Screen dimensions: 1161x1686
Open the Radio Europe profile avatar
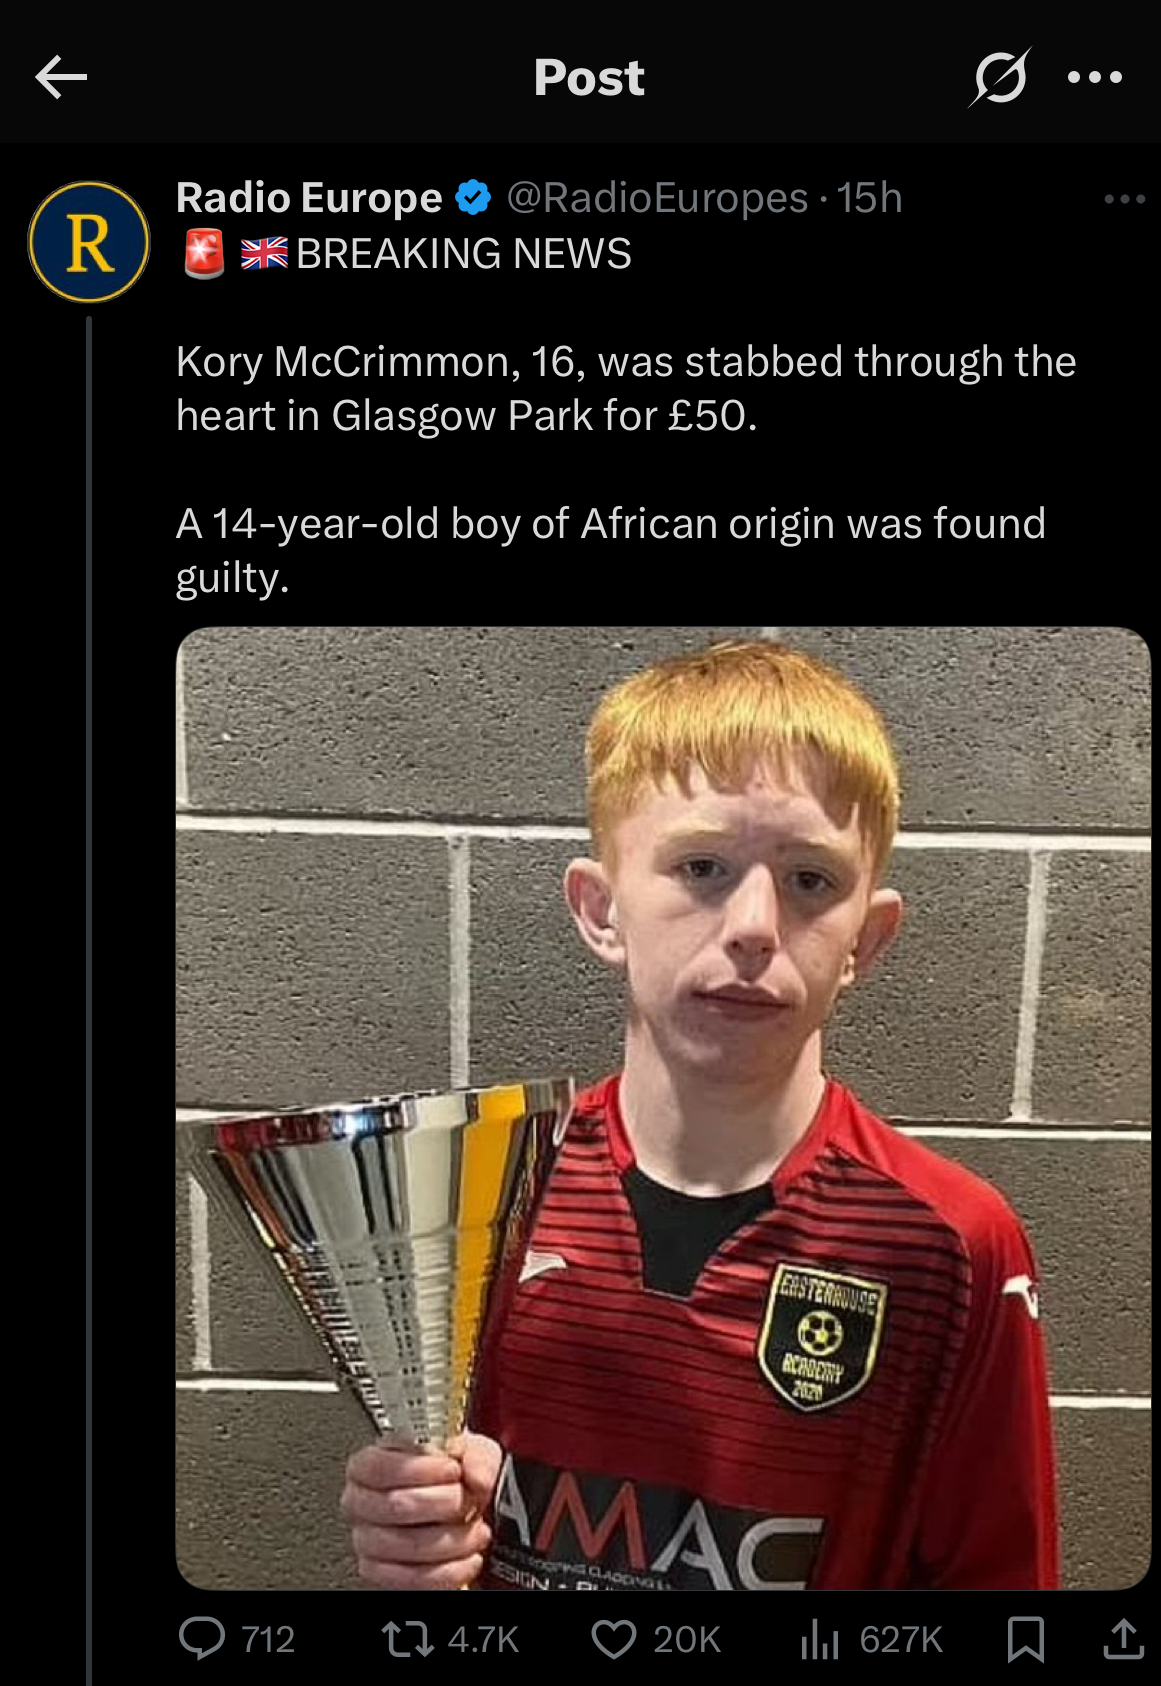pyautogui.click(x=89, y=242)
